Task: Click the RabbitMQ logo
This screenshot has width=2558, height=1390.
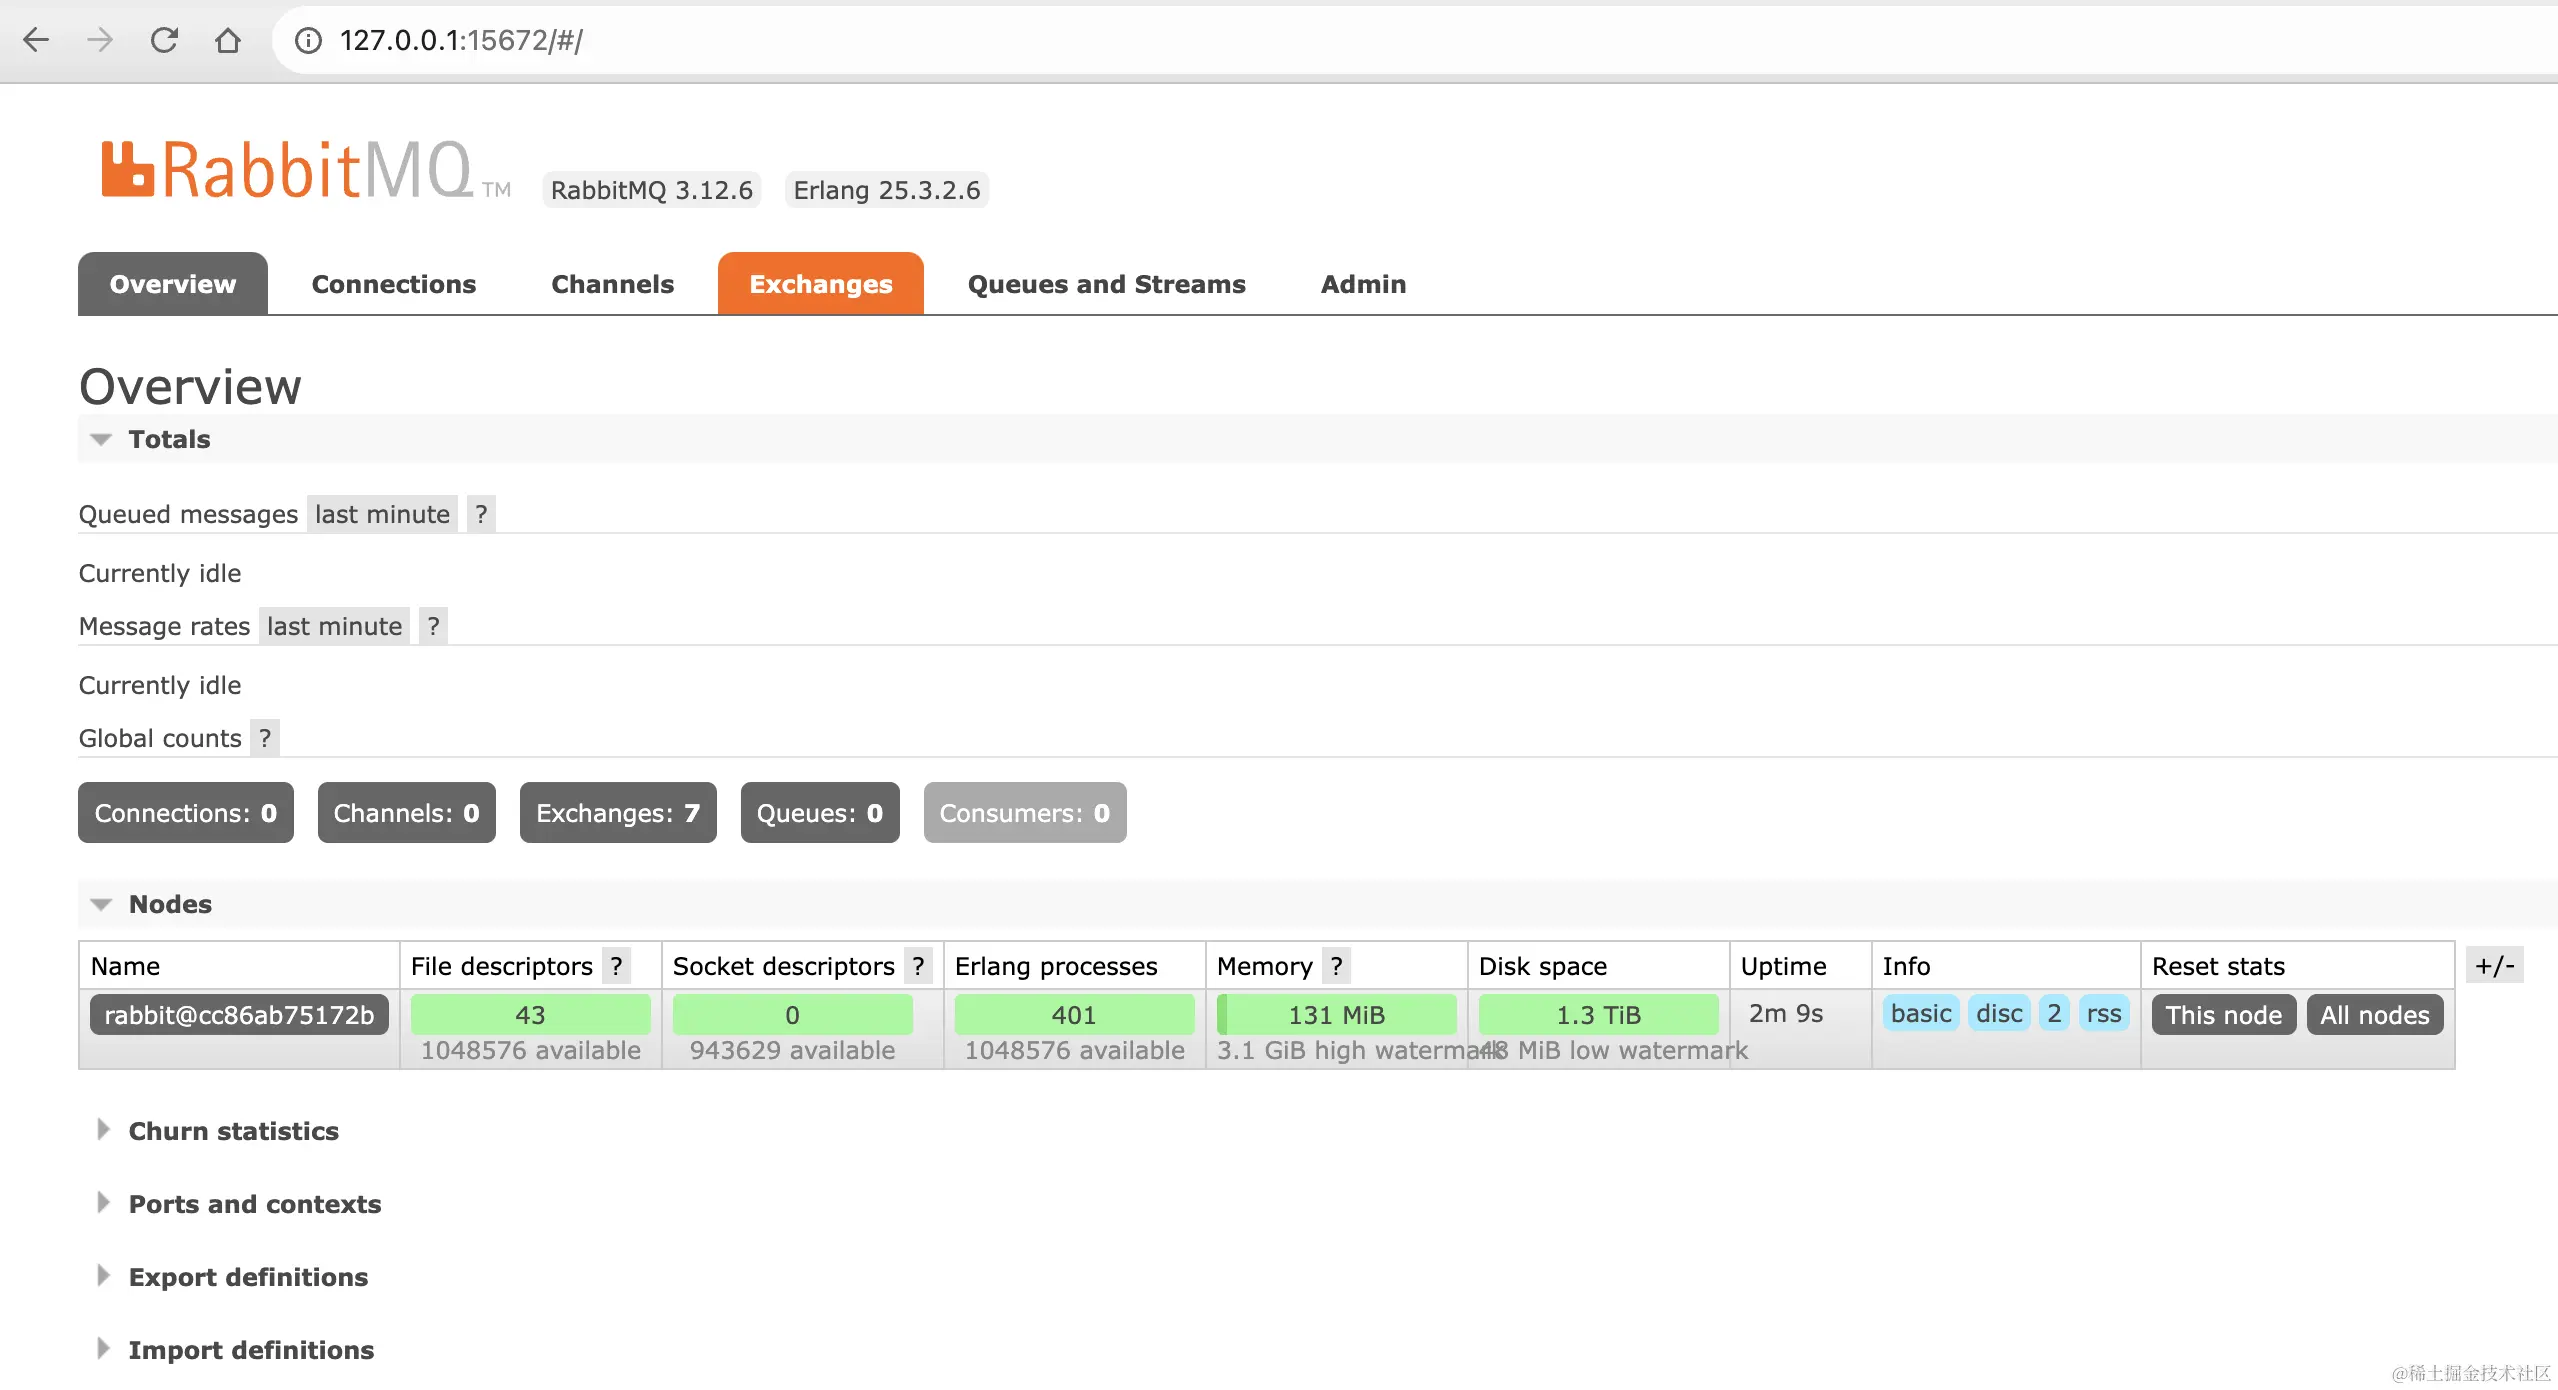Action: click(288, 170)
